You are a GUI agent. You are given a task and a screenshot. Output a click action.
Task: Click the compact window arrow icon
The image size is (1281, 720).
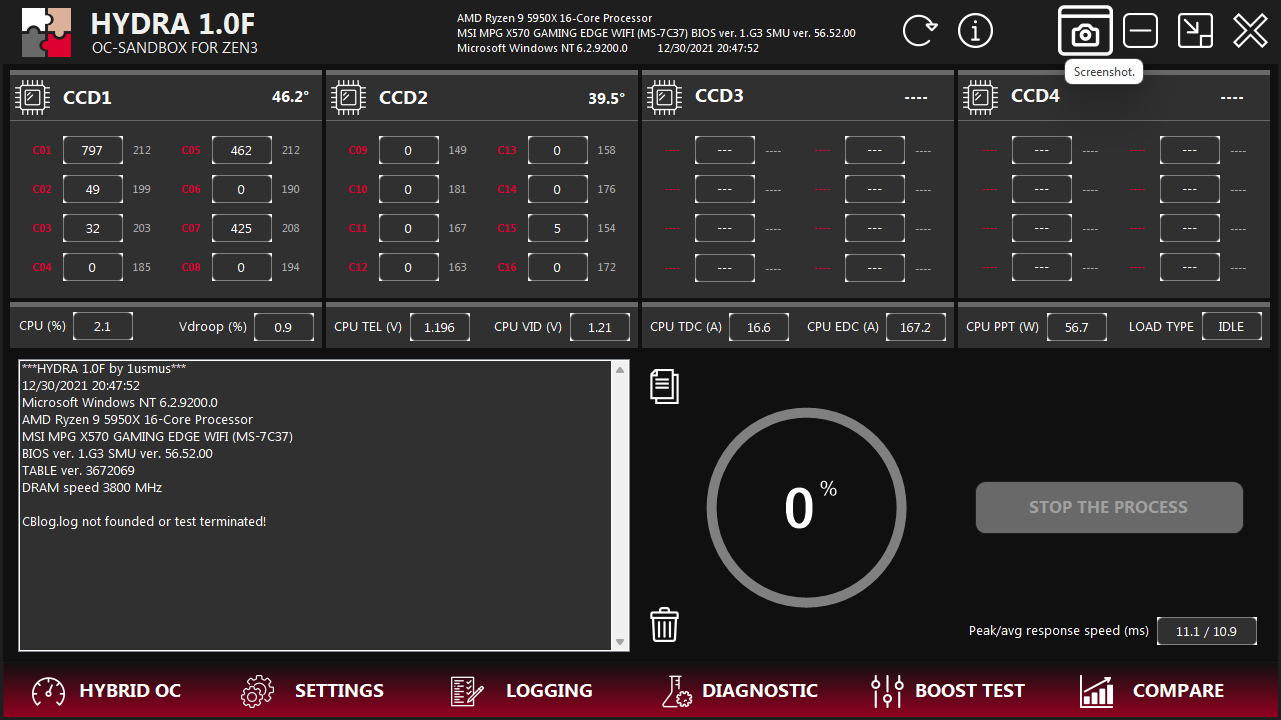coord(1195,31)
